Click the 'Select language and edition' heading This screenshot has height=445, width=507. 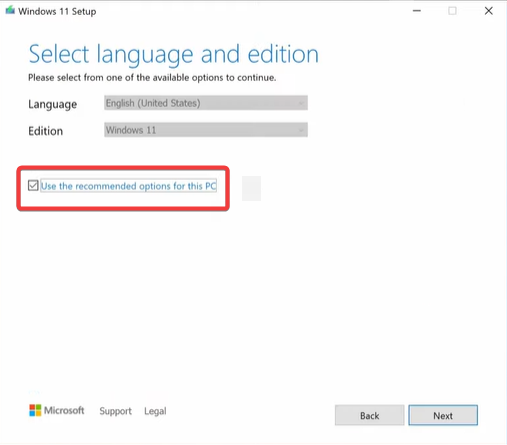(174, 54)
